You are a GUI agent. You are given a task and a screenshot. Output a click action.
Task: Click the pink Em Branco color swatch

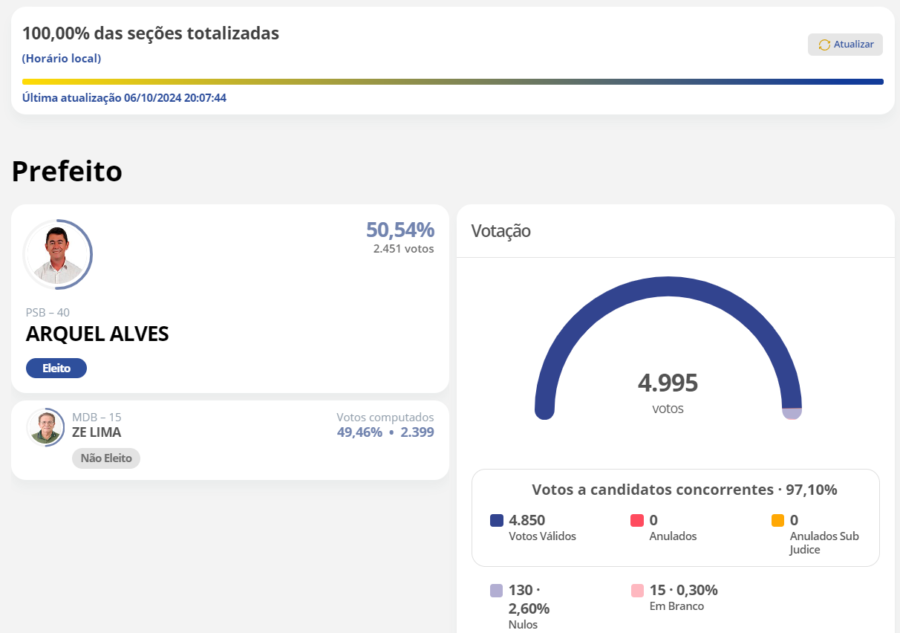coord(637,591)
